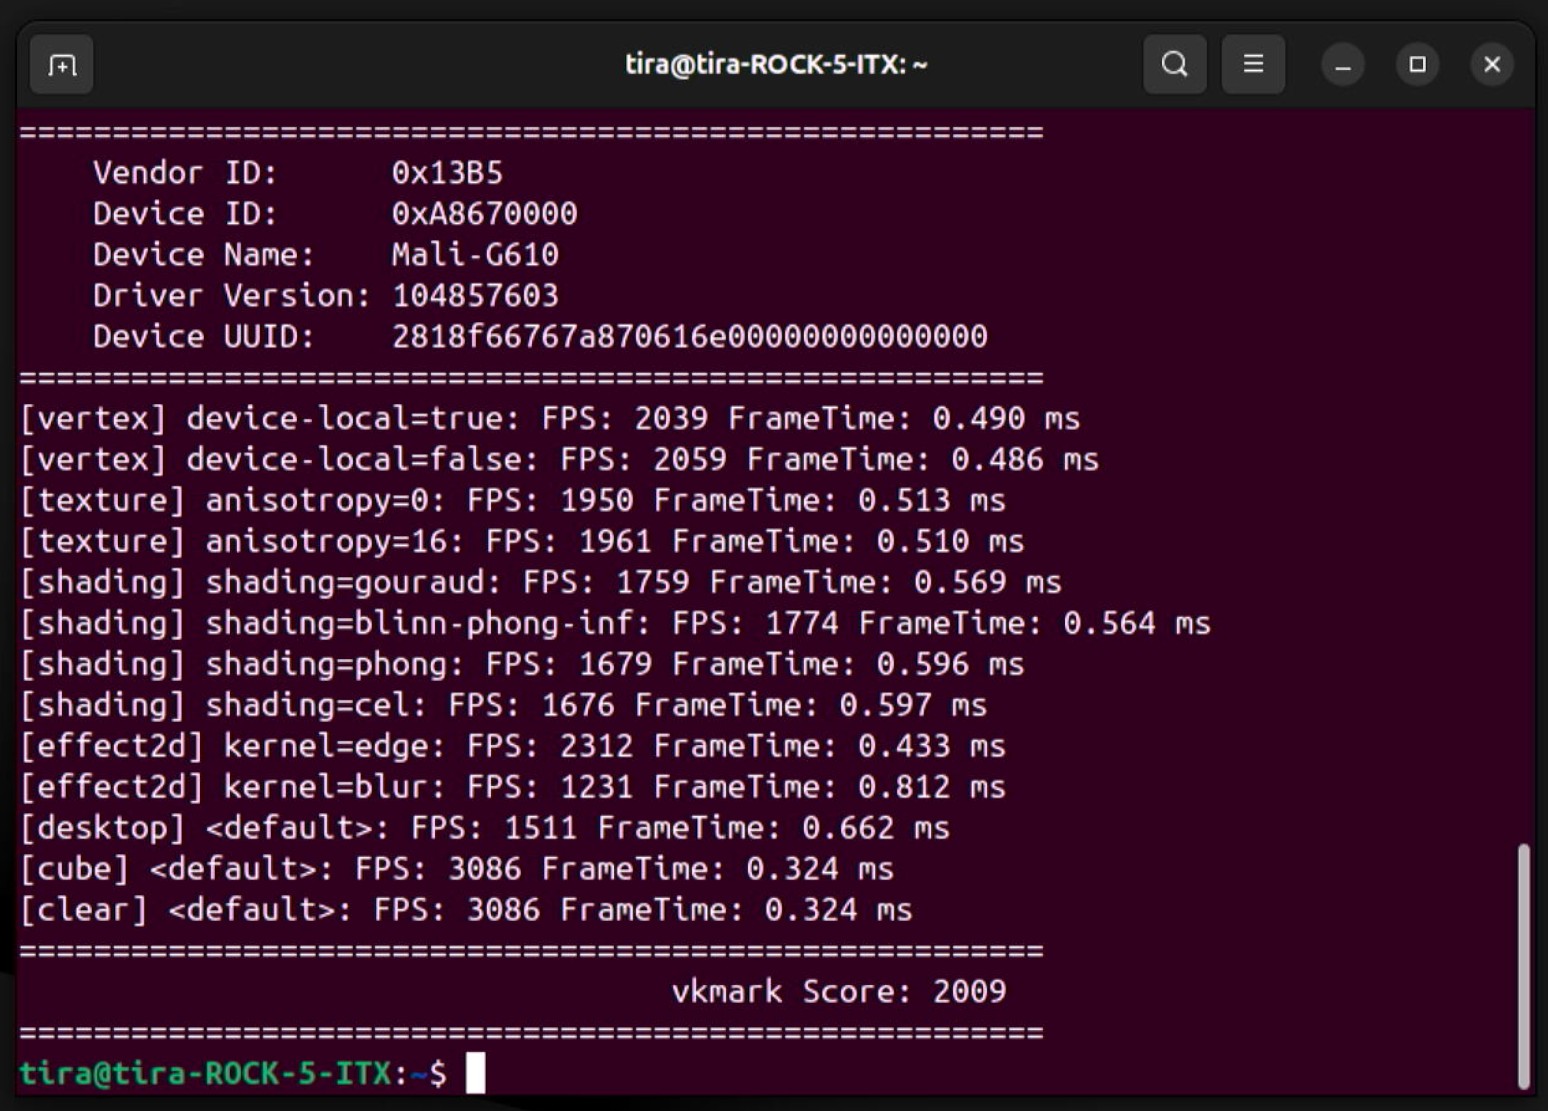Click the Vendor ID value 0x13B5
This screenshot has width=1548, height=1111.
point(447,173)
